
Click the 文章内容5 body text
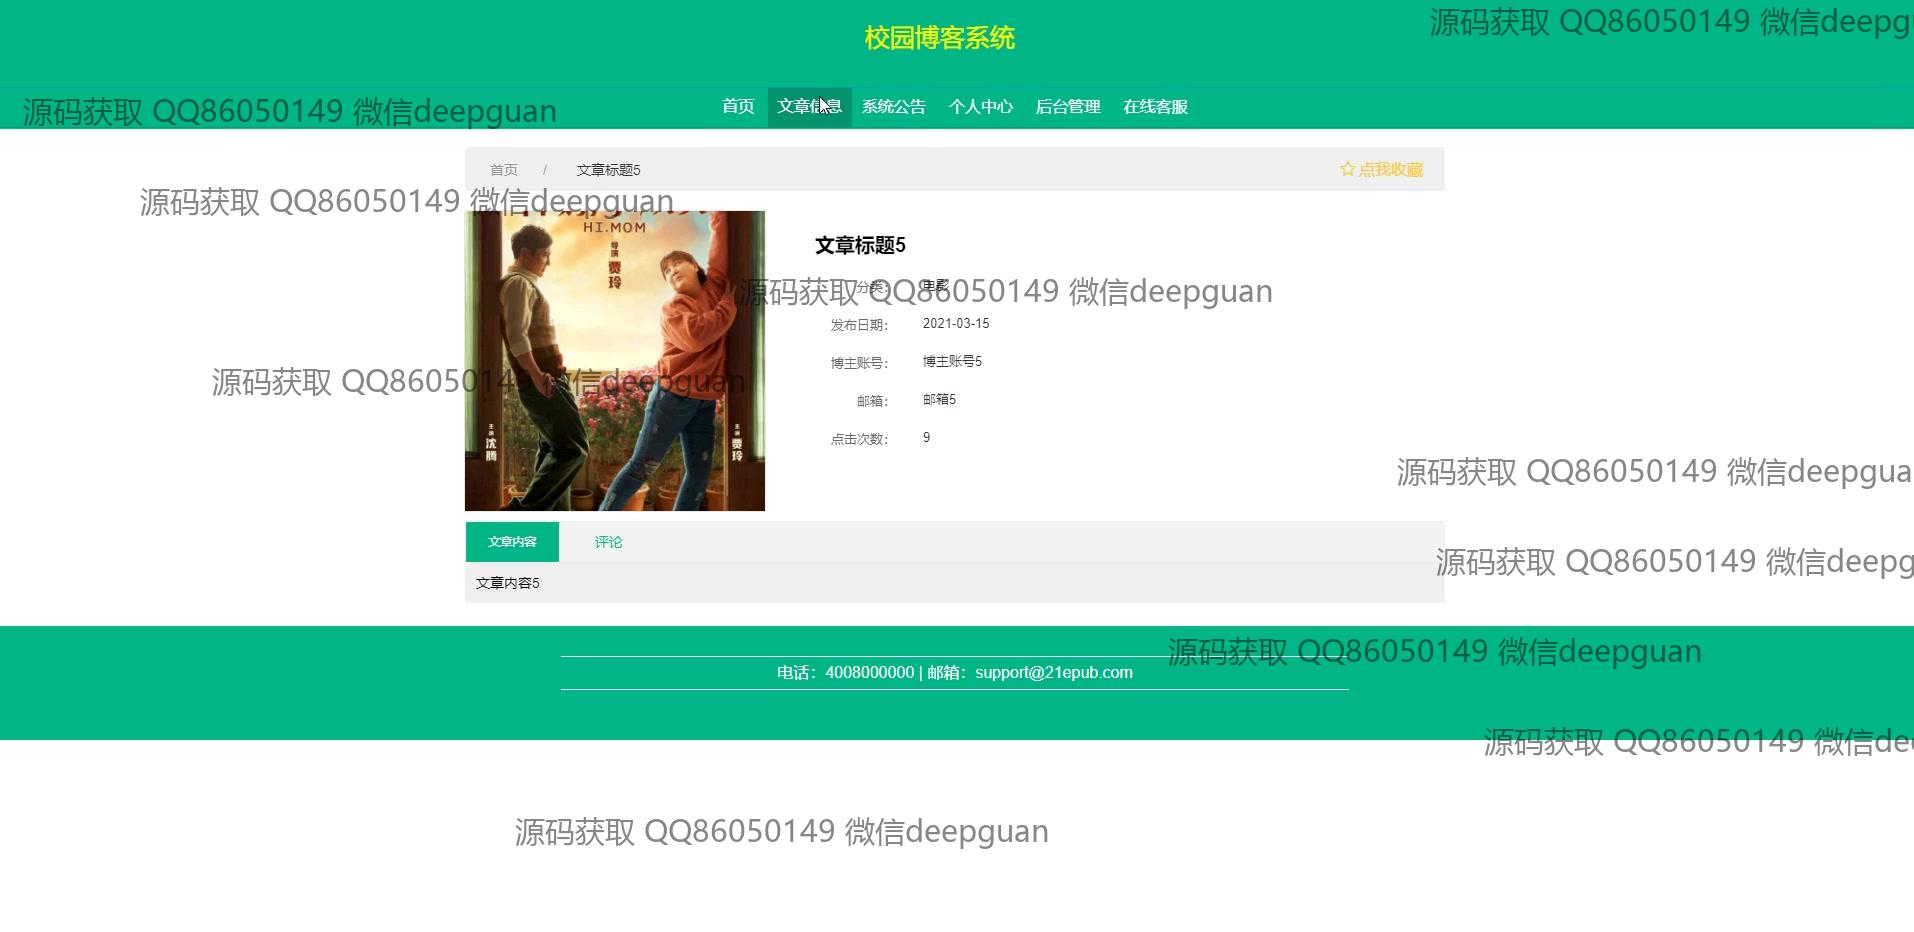[x=508, y=583]
